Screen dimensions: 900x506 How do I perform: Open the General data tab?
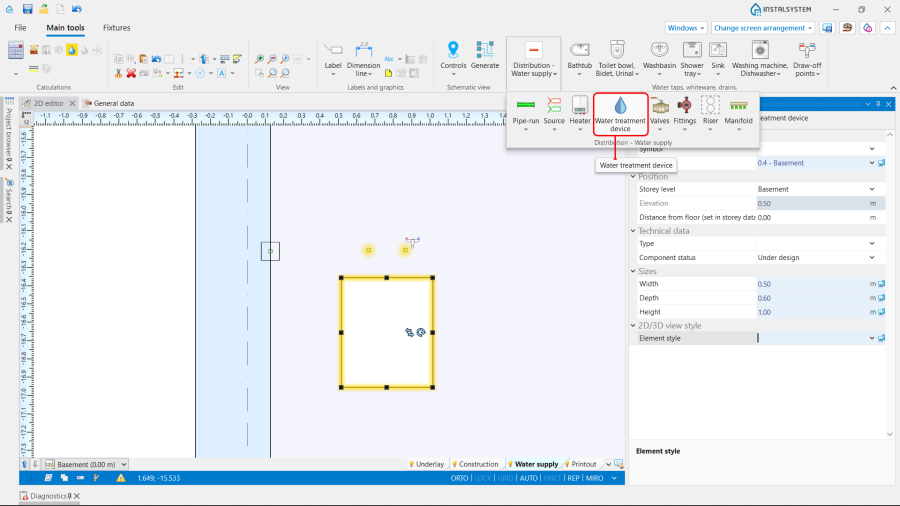tap(113, 103)
